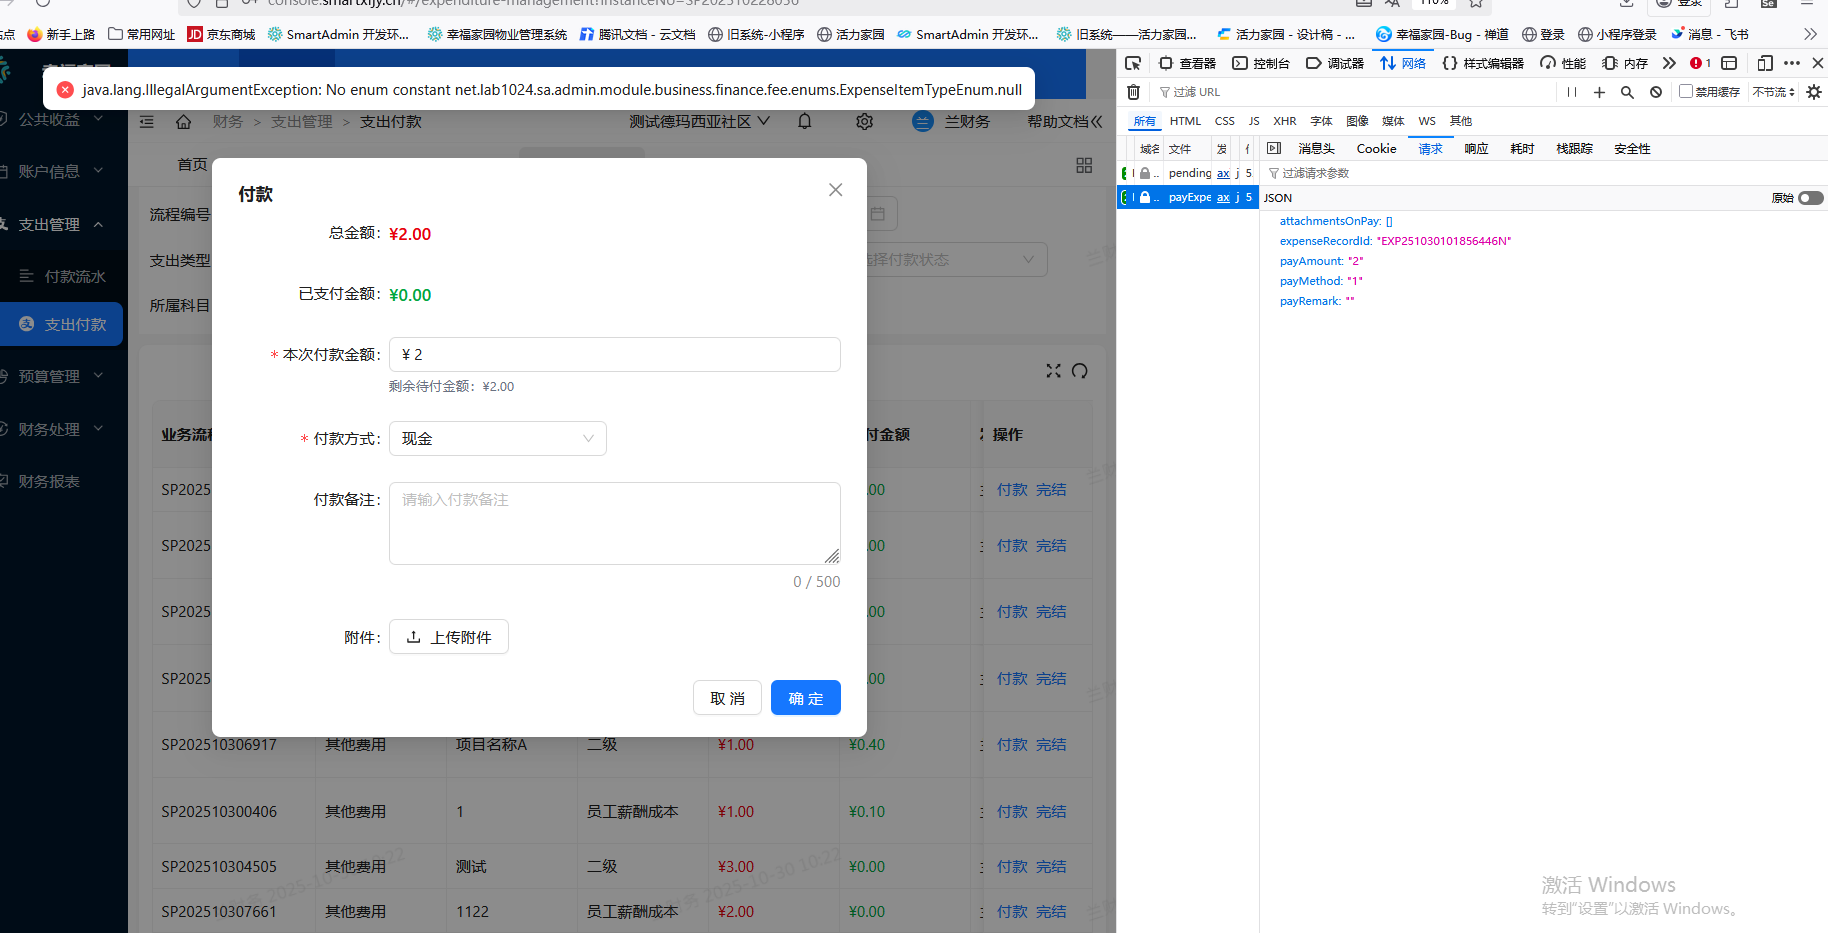The width and height of the screenshot is (1828, 933).
Task: Click the 付款备注 remark text area
Action: click(614, 523)
